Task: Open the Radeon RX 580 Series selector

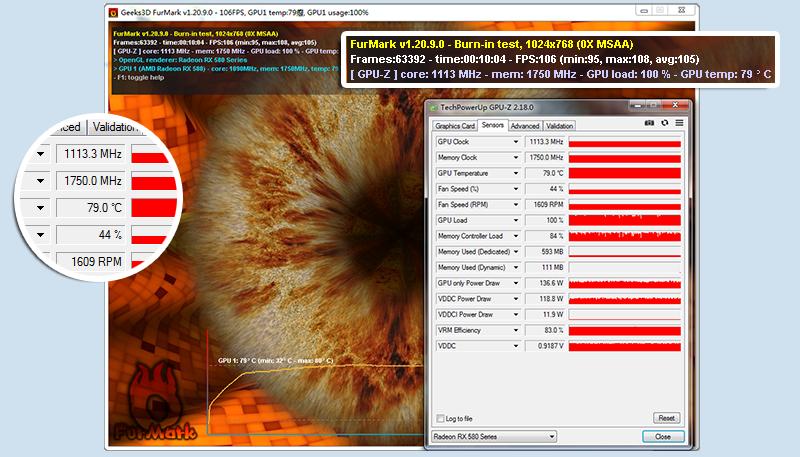Action: click(494, 437)
